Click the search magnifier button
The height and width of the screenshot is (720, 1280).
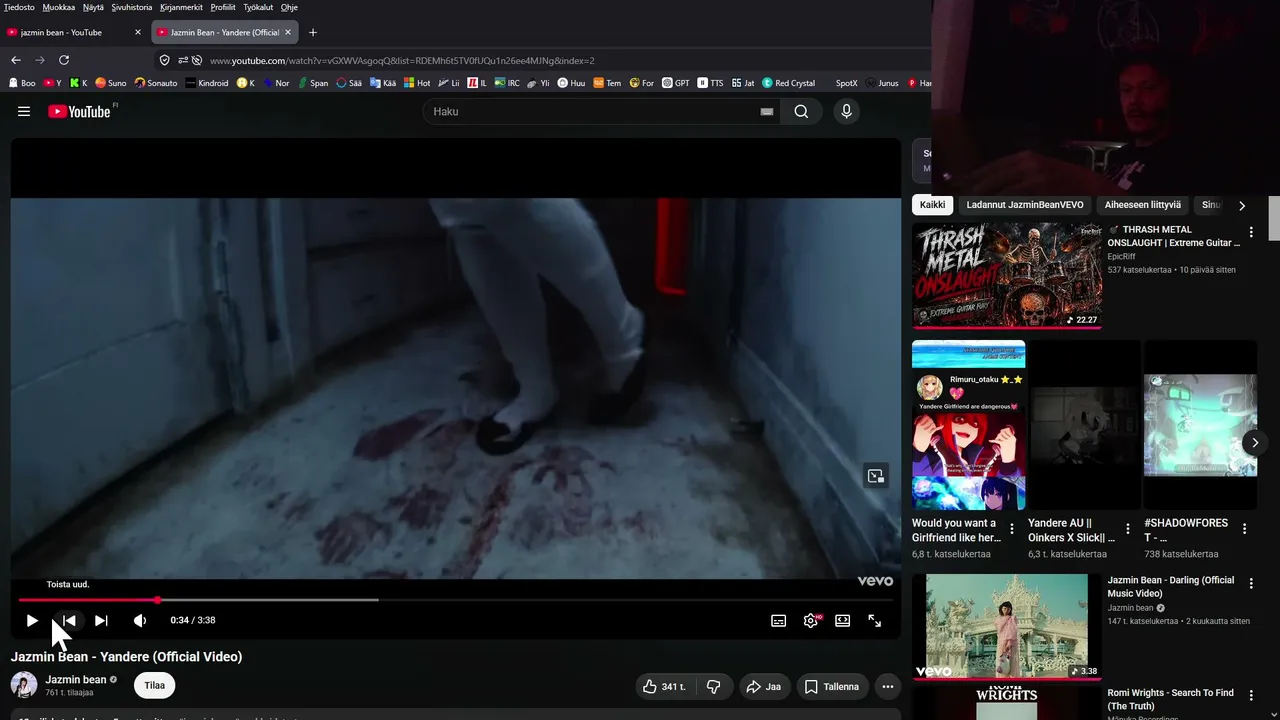tap(801, 112)
